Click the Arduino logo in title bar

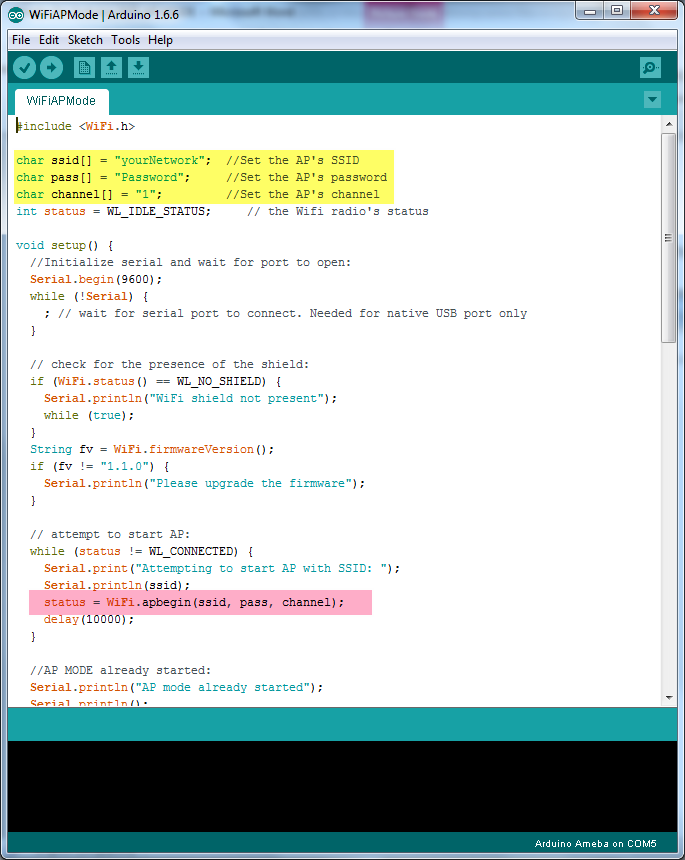16,15
